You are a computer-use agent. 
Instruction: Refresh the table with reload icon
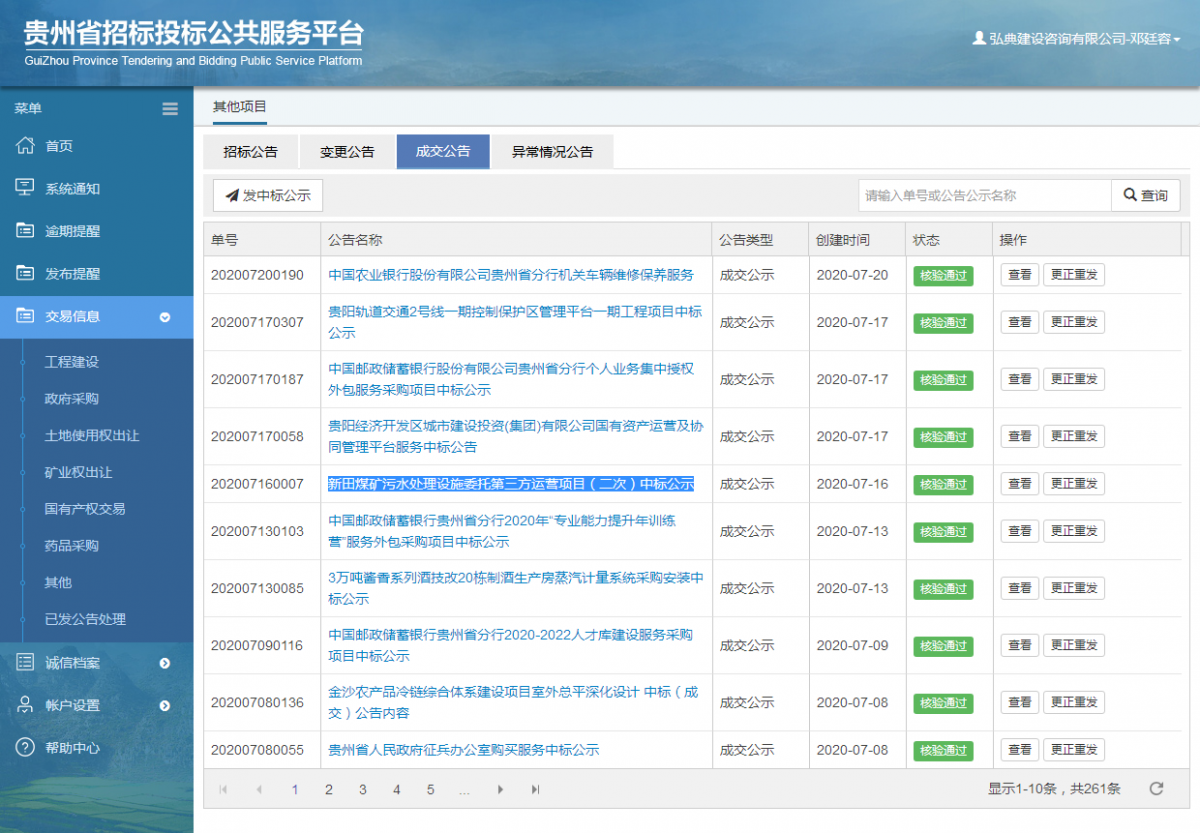coord(1156,788)
